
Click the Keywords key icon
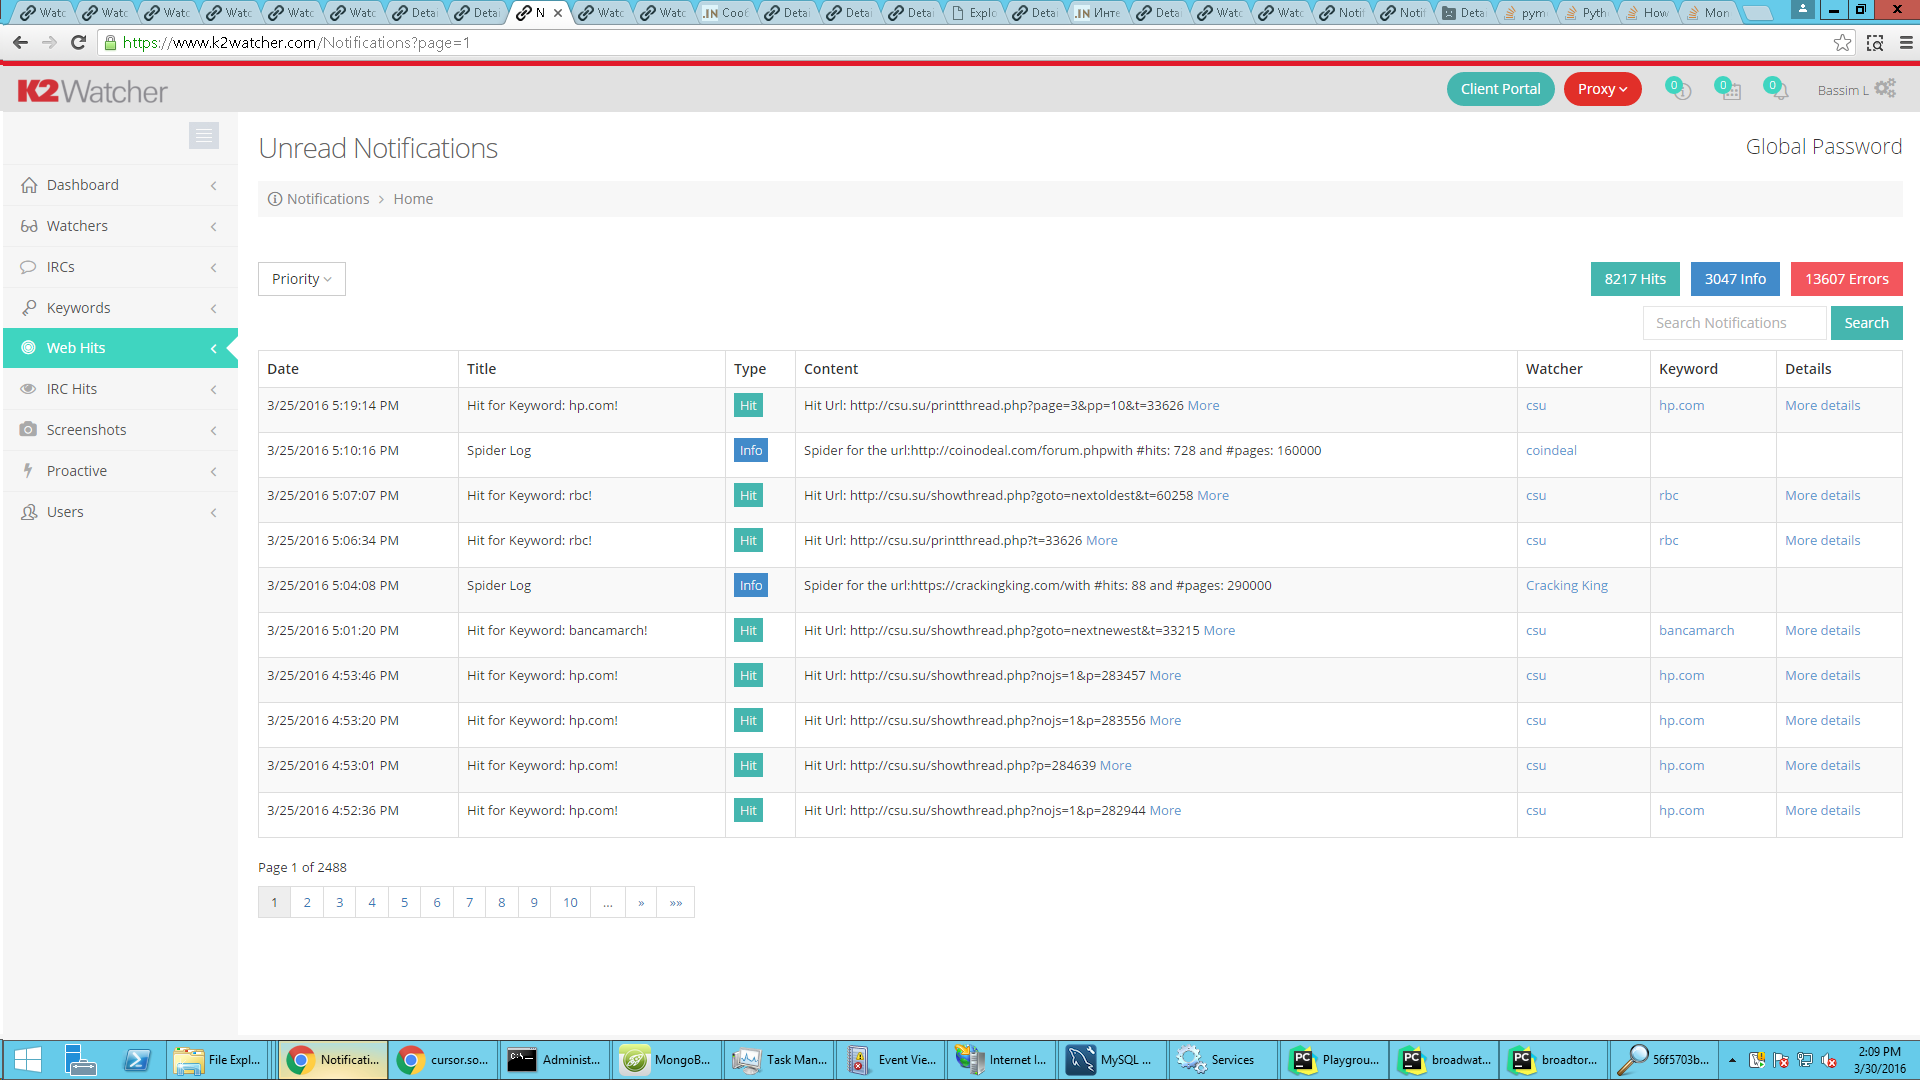tap(29, 308)
